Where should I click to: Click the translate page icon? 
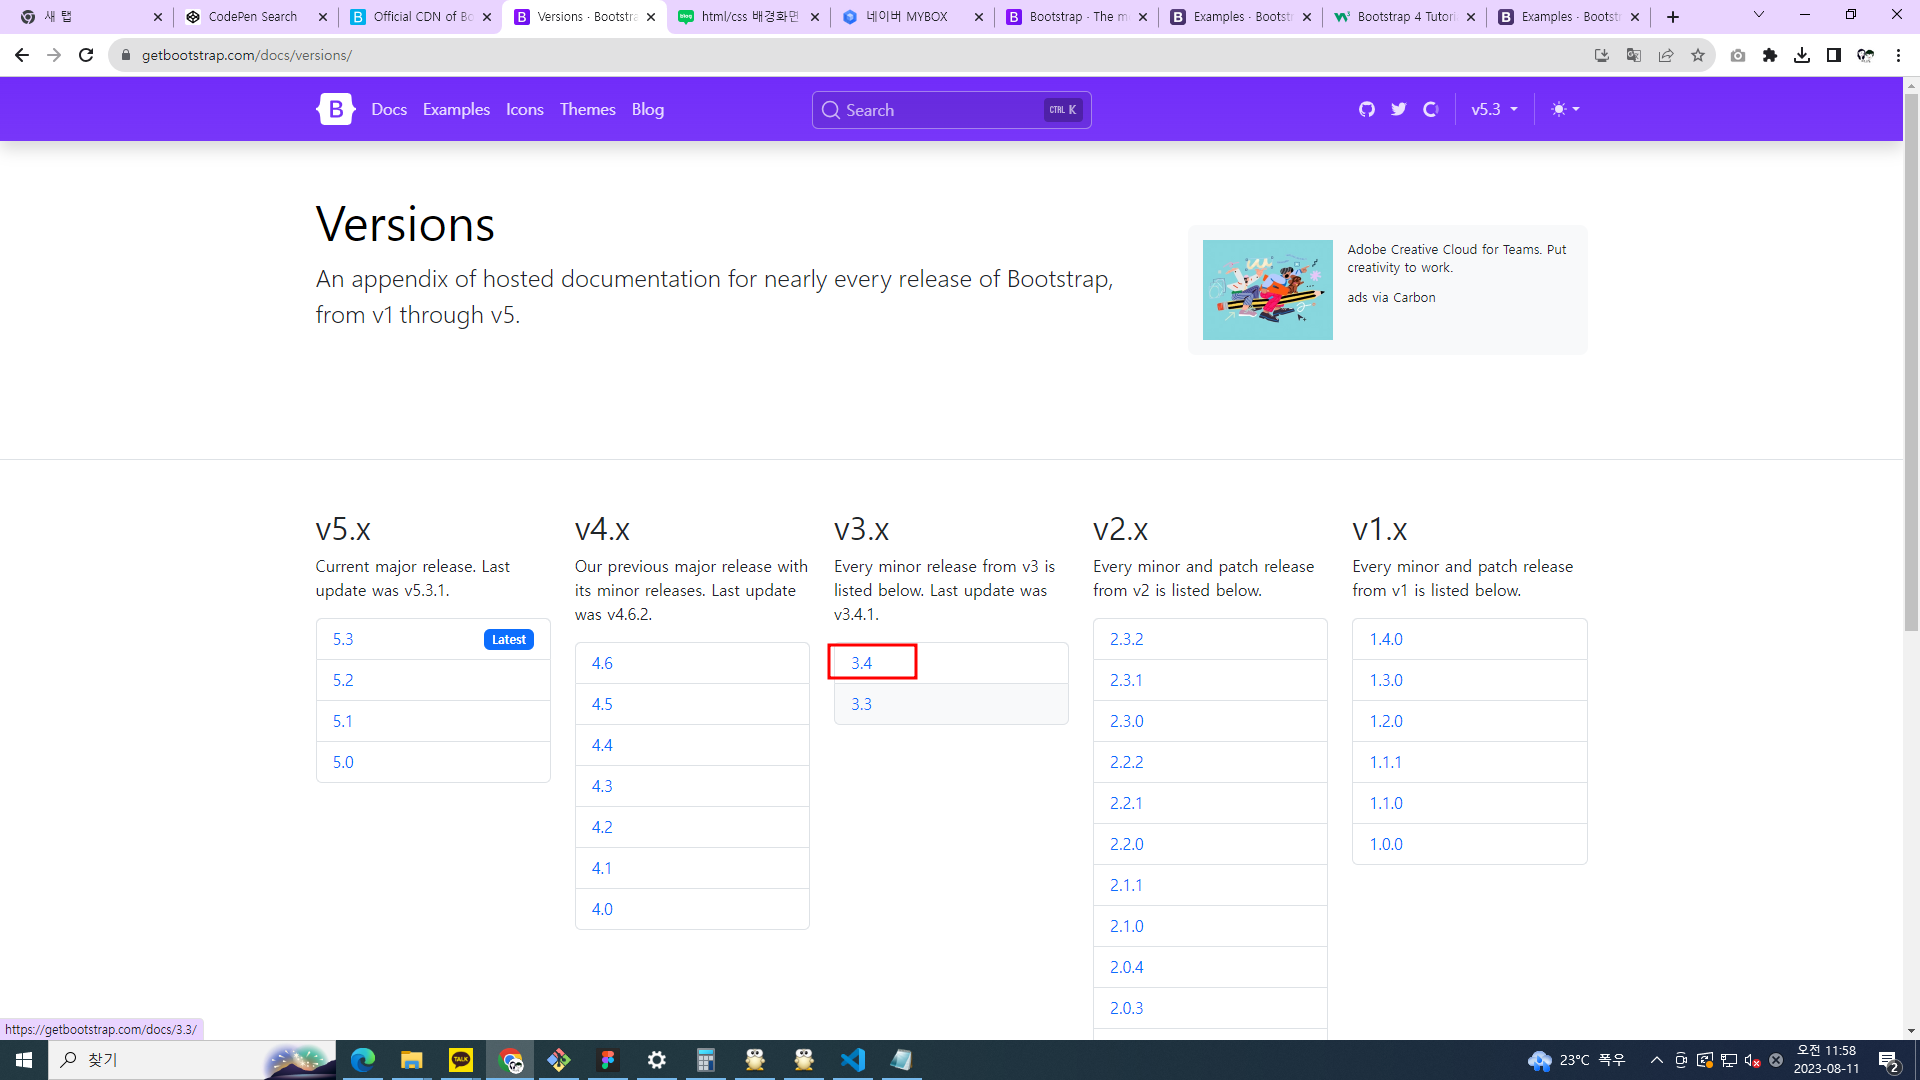1634,55
